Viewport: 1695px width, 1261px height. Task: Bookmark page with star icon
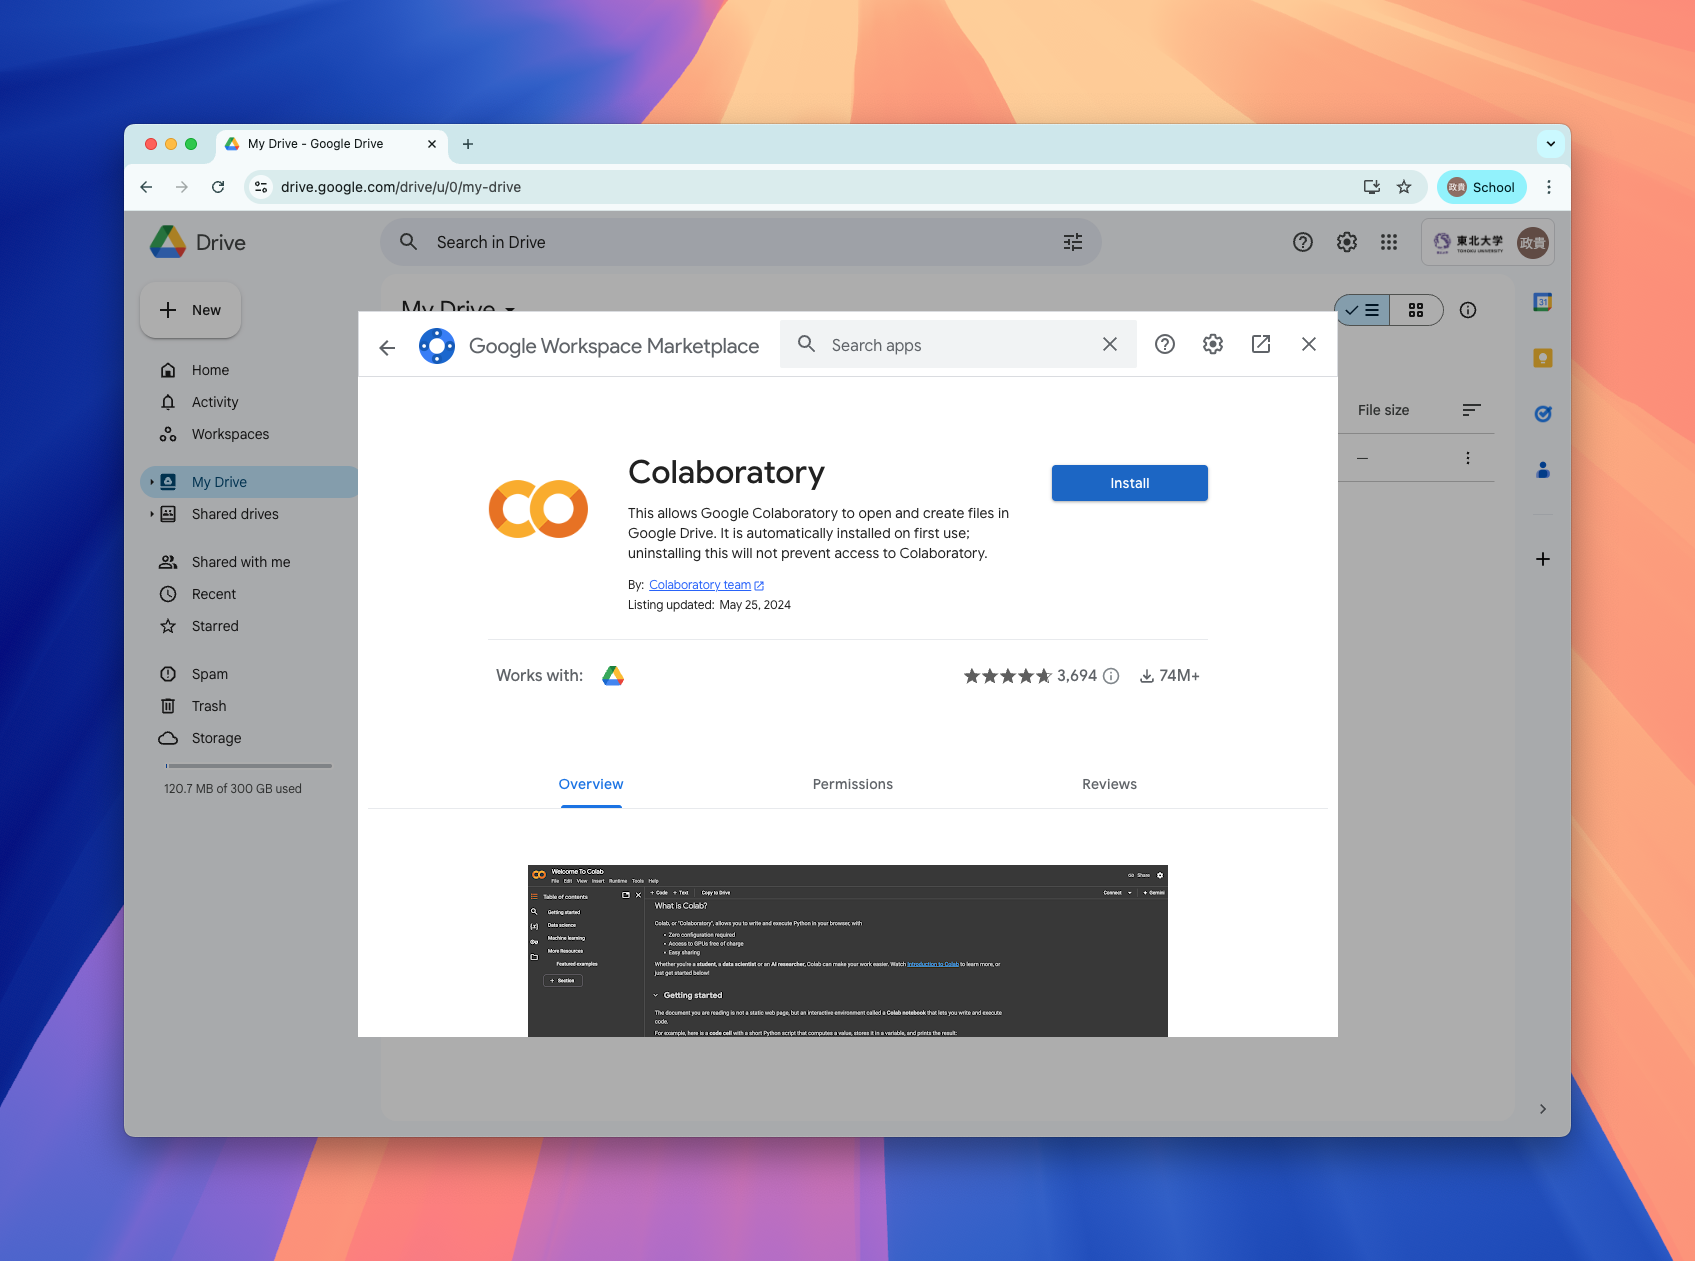[x=1404, y=187]
